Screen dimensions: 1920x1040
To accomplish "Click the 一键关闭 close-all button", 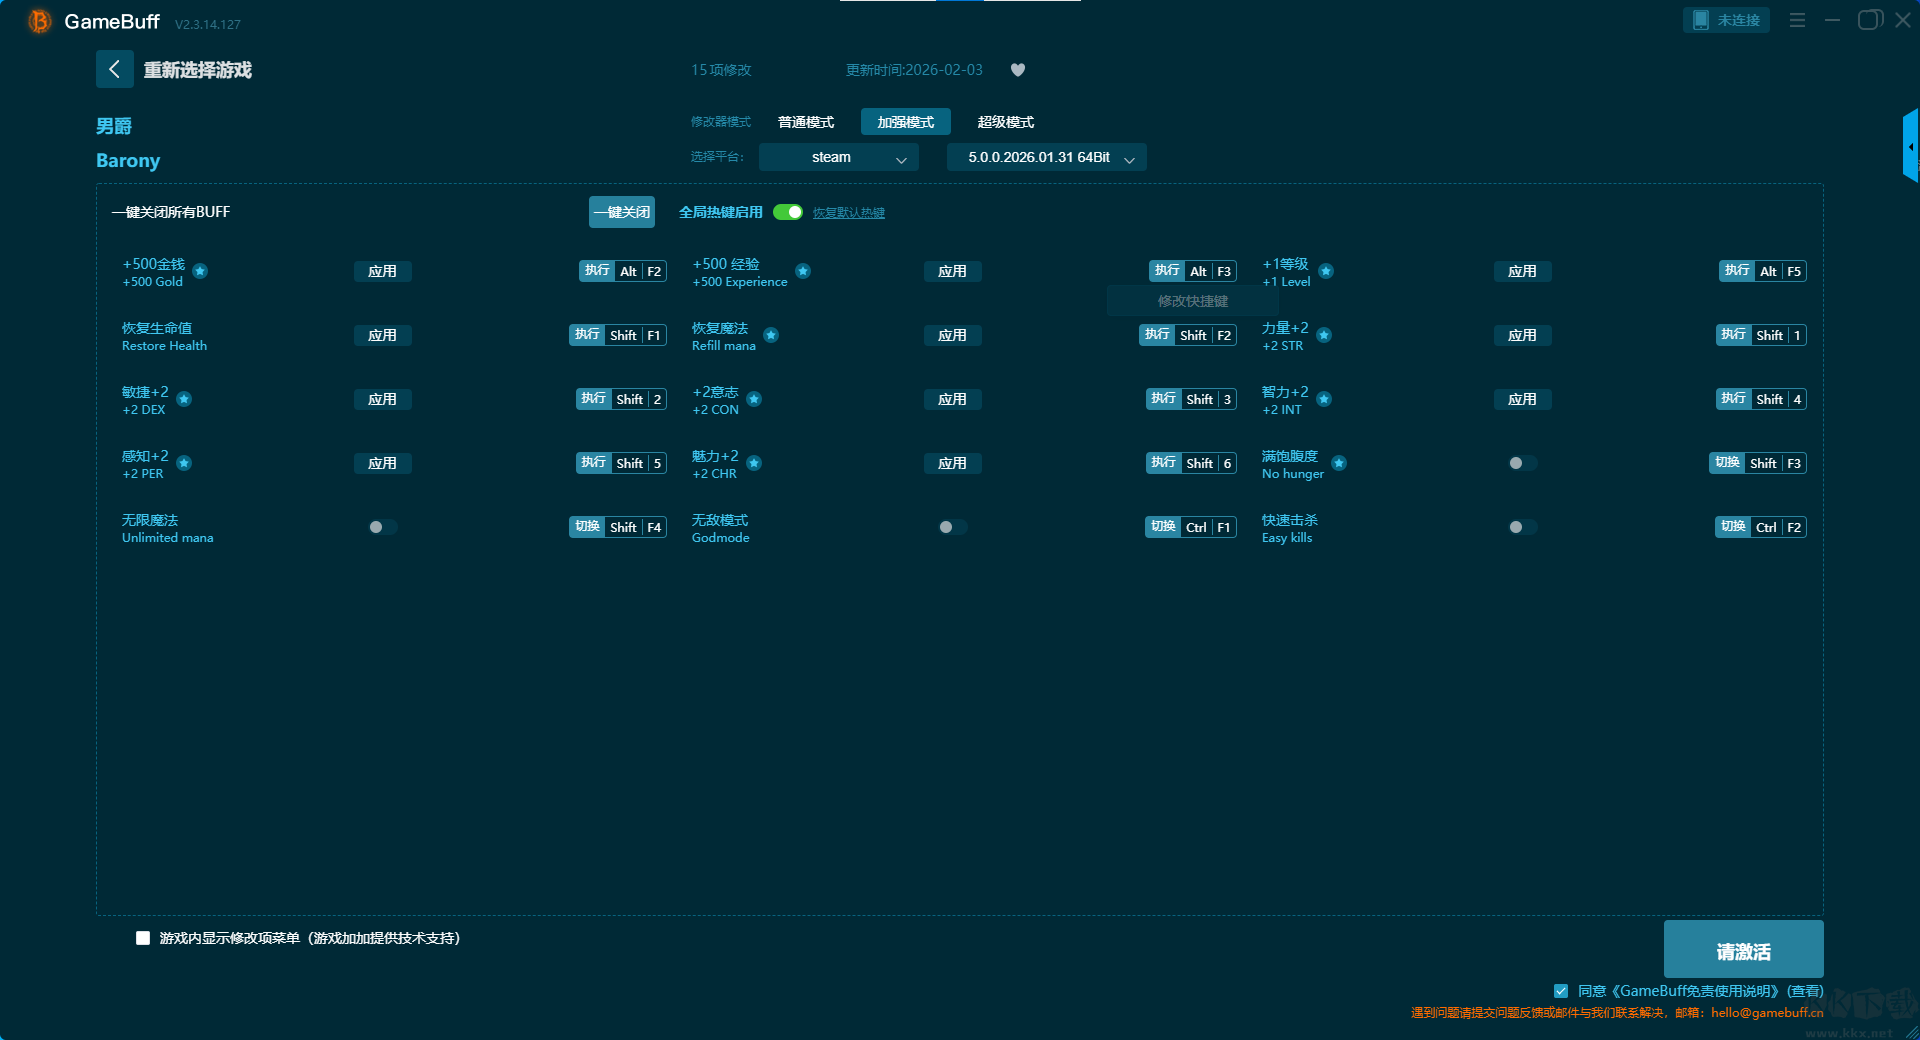I will point(621,212).
